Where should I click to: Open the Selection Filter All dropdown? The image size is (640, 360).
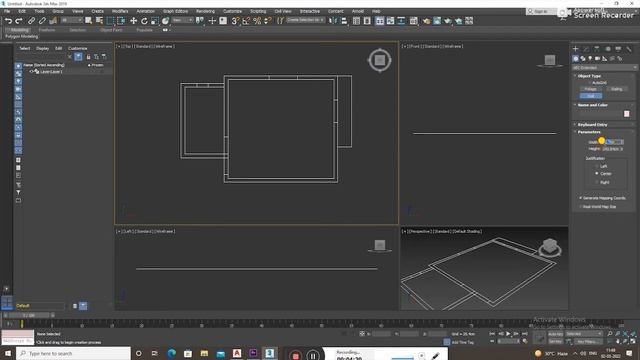[71, 20]
